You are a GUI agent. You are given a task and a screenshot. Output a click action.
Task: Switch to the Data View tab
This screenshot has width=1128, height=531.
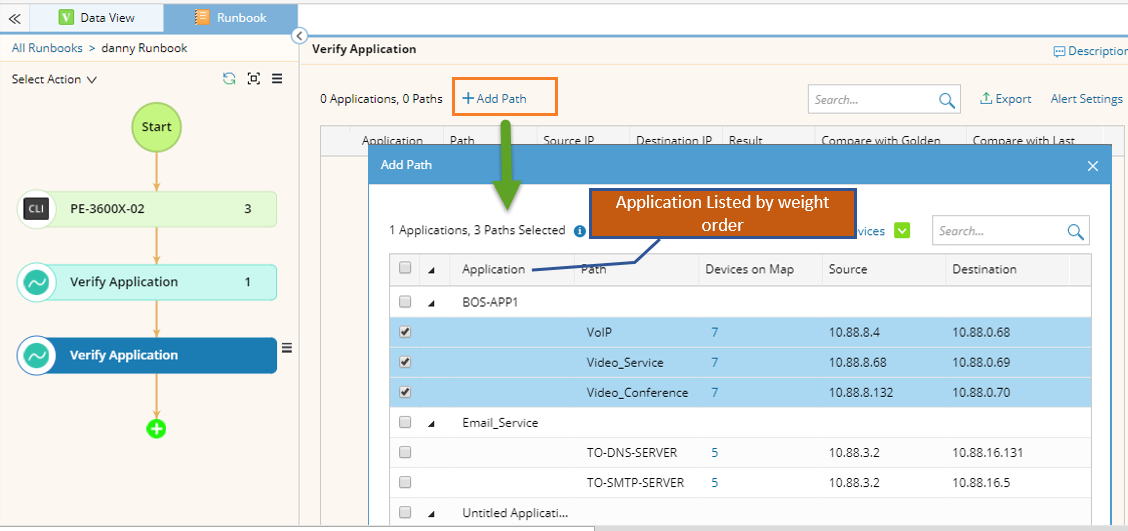97,18
